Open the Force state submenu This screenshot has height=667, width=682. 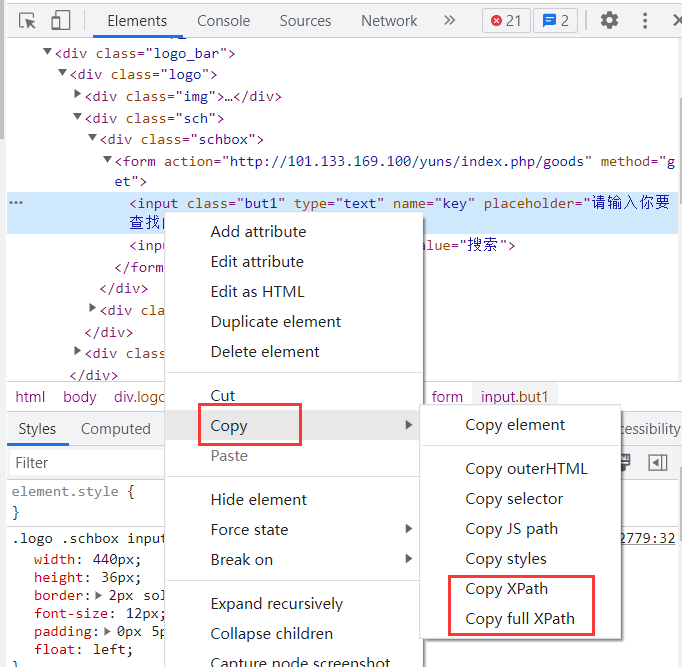292,530
